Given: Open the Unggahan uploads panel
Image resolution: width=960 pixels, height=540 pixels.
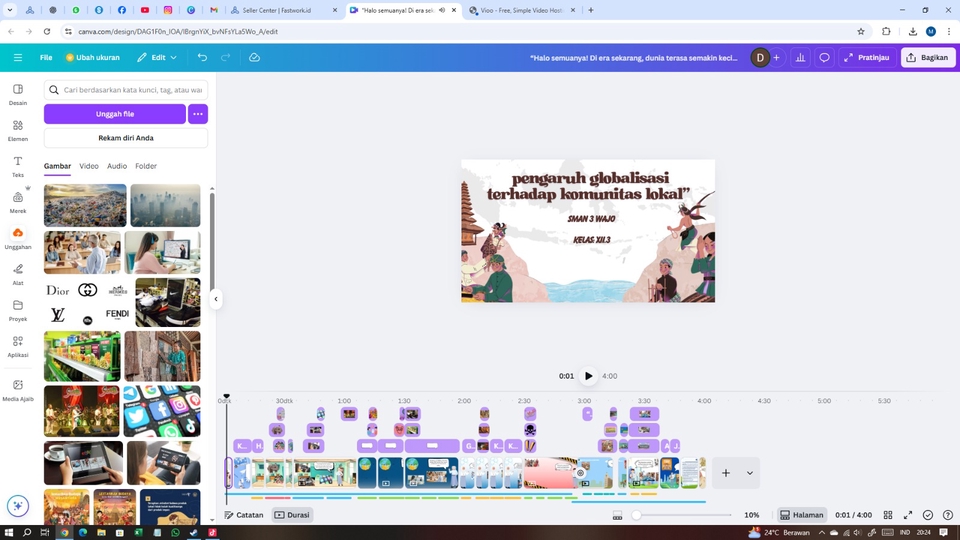Looking at the screenshot, I should pyautogui.click(x=18, y=238).
